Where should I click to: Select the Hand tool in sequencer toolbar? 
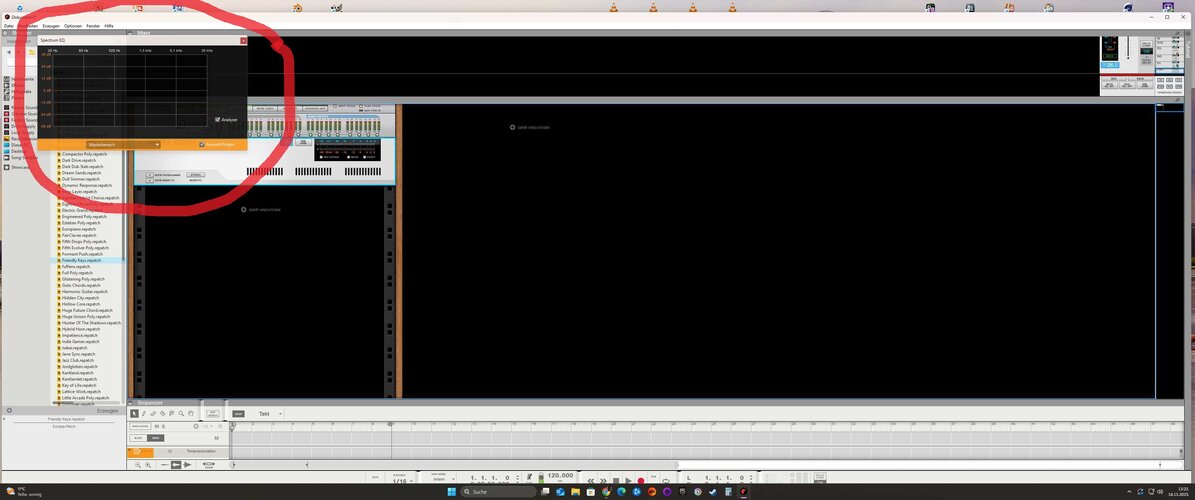tap(191, 414)
